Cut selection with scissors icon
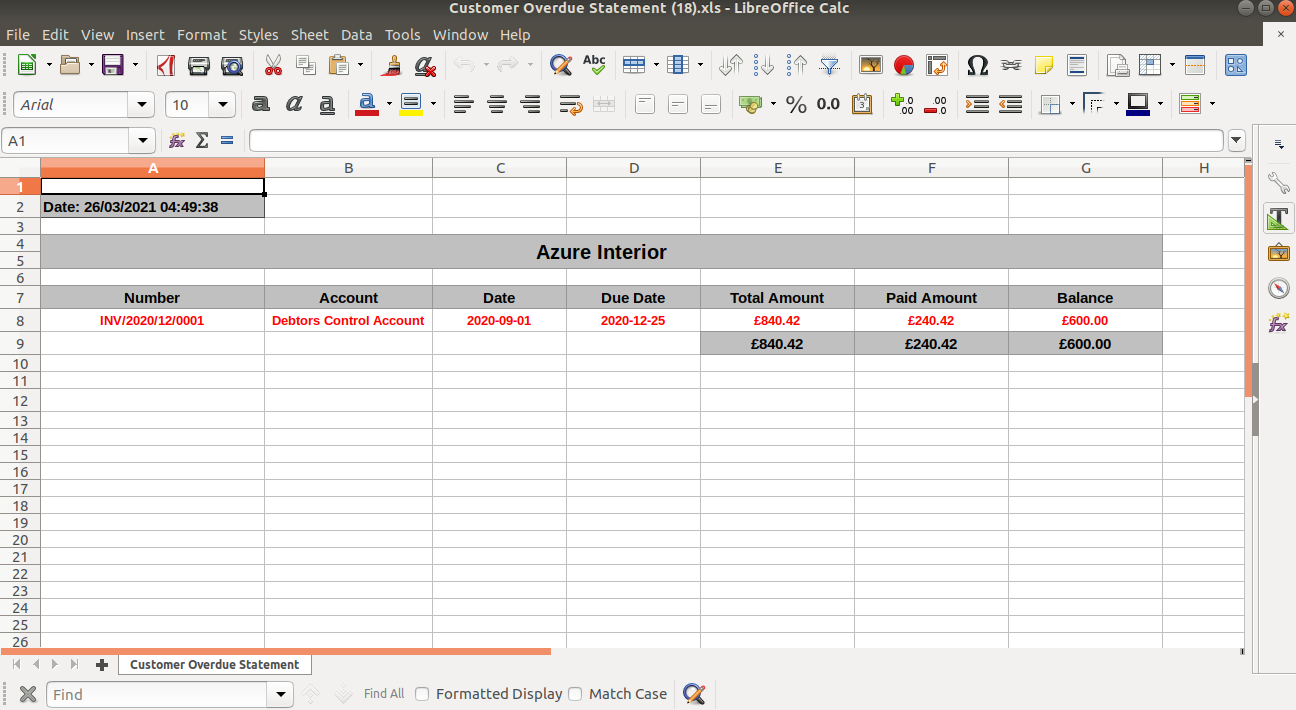Image resolution: width=1296 pixels, height=710 pixels. (273, 66)
